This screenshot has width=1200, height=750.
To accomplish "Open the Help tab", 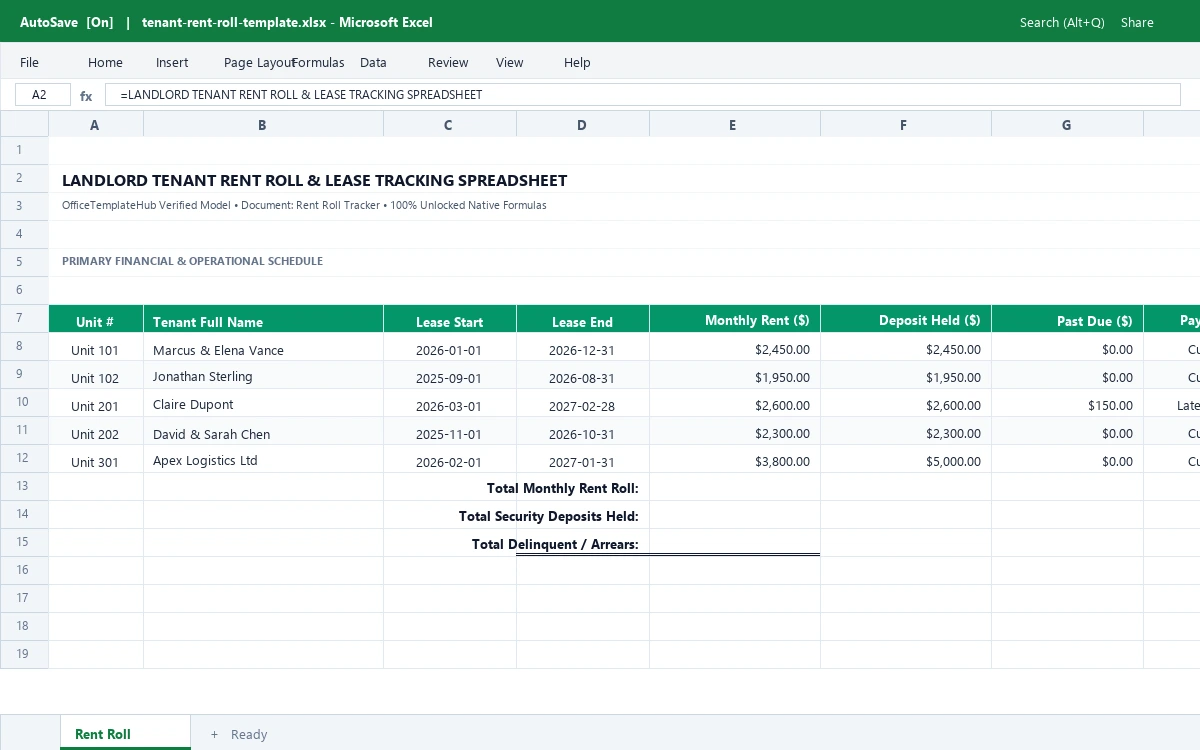I will (x=577, y=62).
